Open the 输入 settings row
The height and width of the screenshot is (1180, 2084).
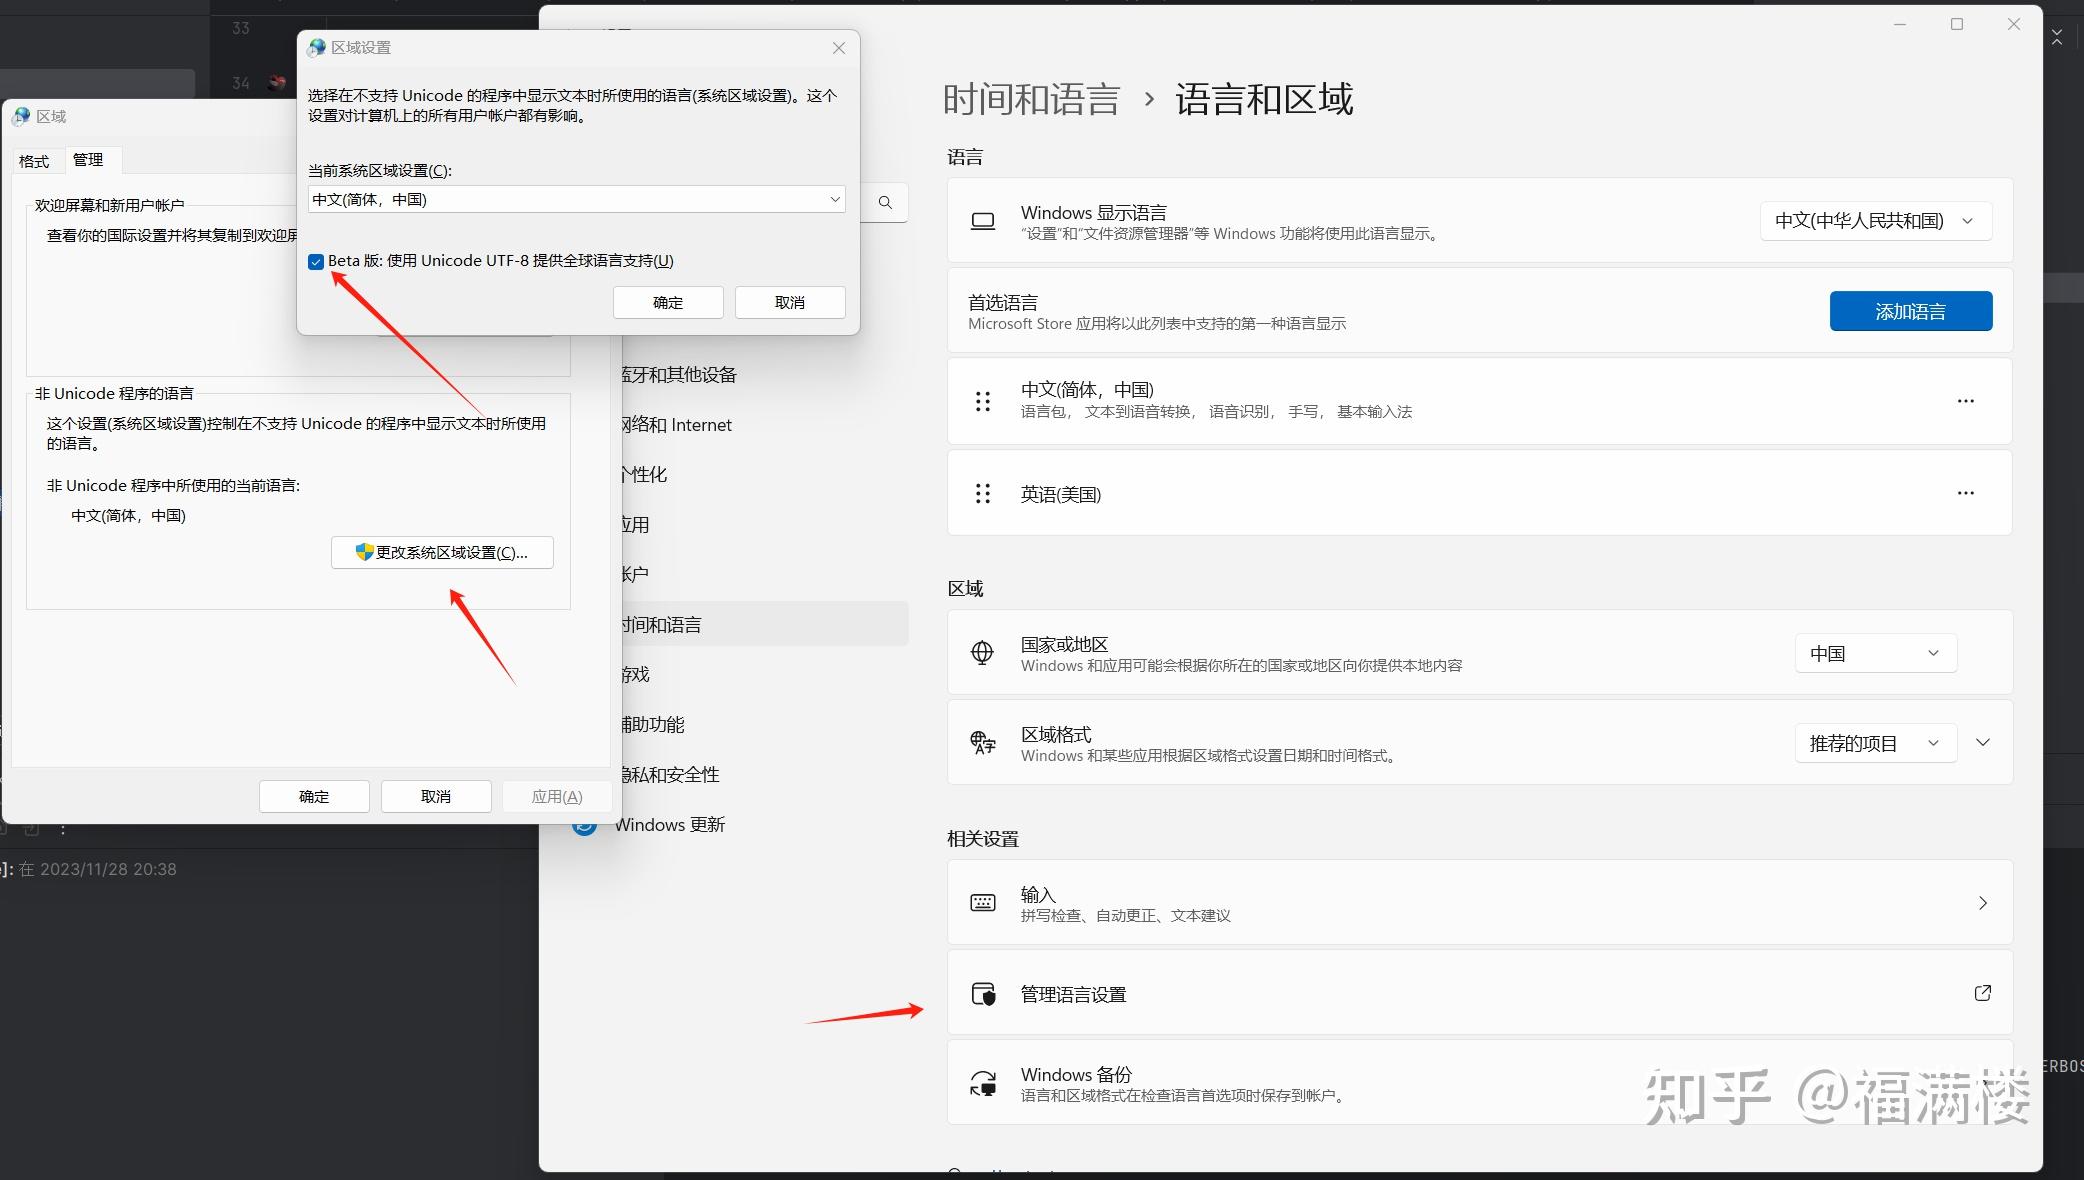coord(1480,903)
